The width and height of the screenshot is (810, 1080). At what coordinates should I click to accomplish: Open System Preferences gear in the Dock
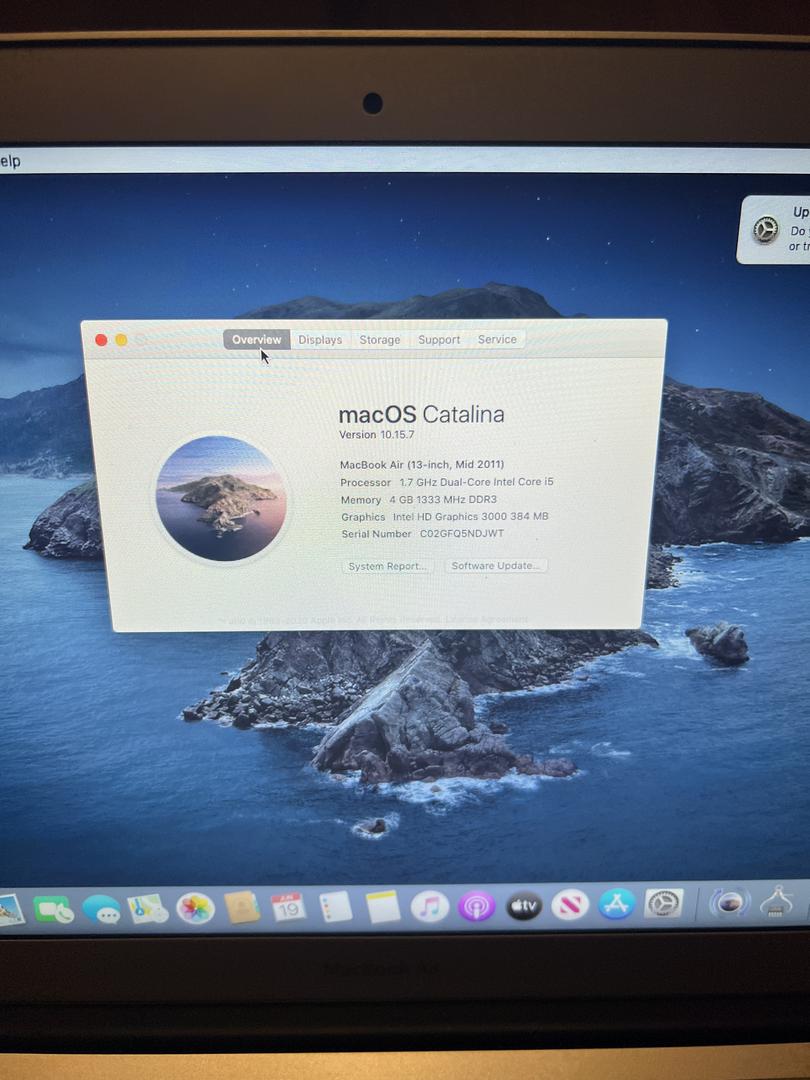[664, 904]
